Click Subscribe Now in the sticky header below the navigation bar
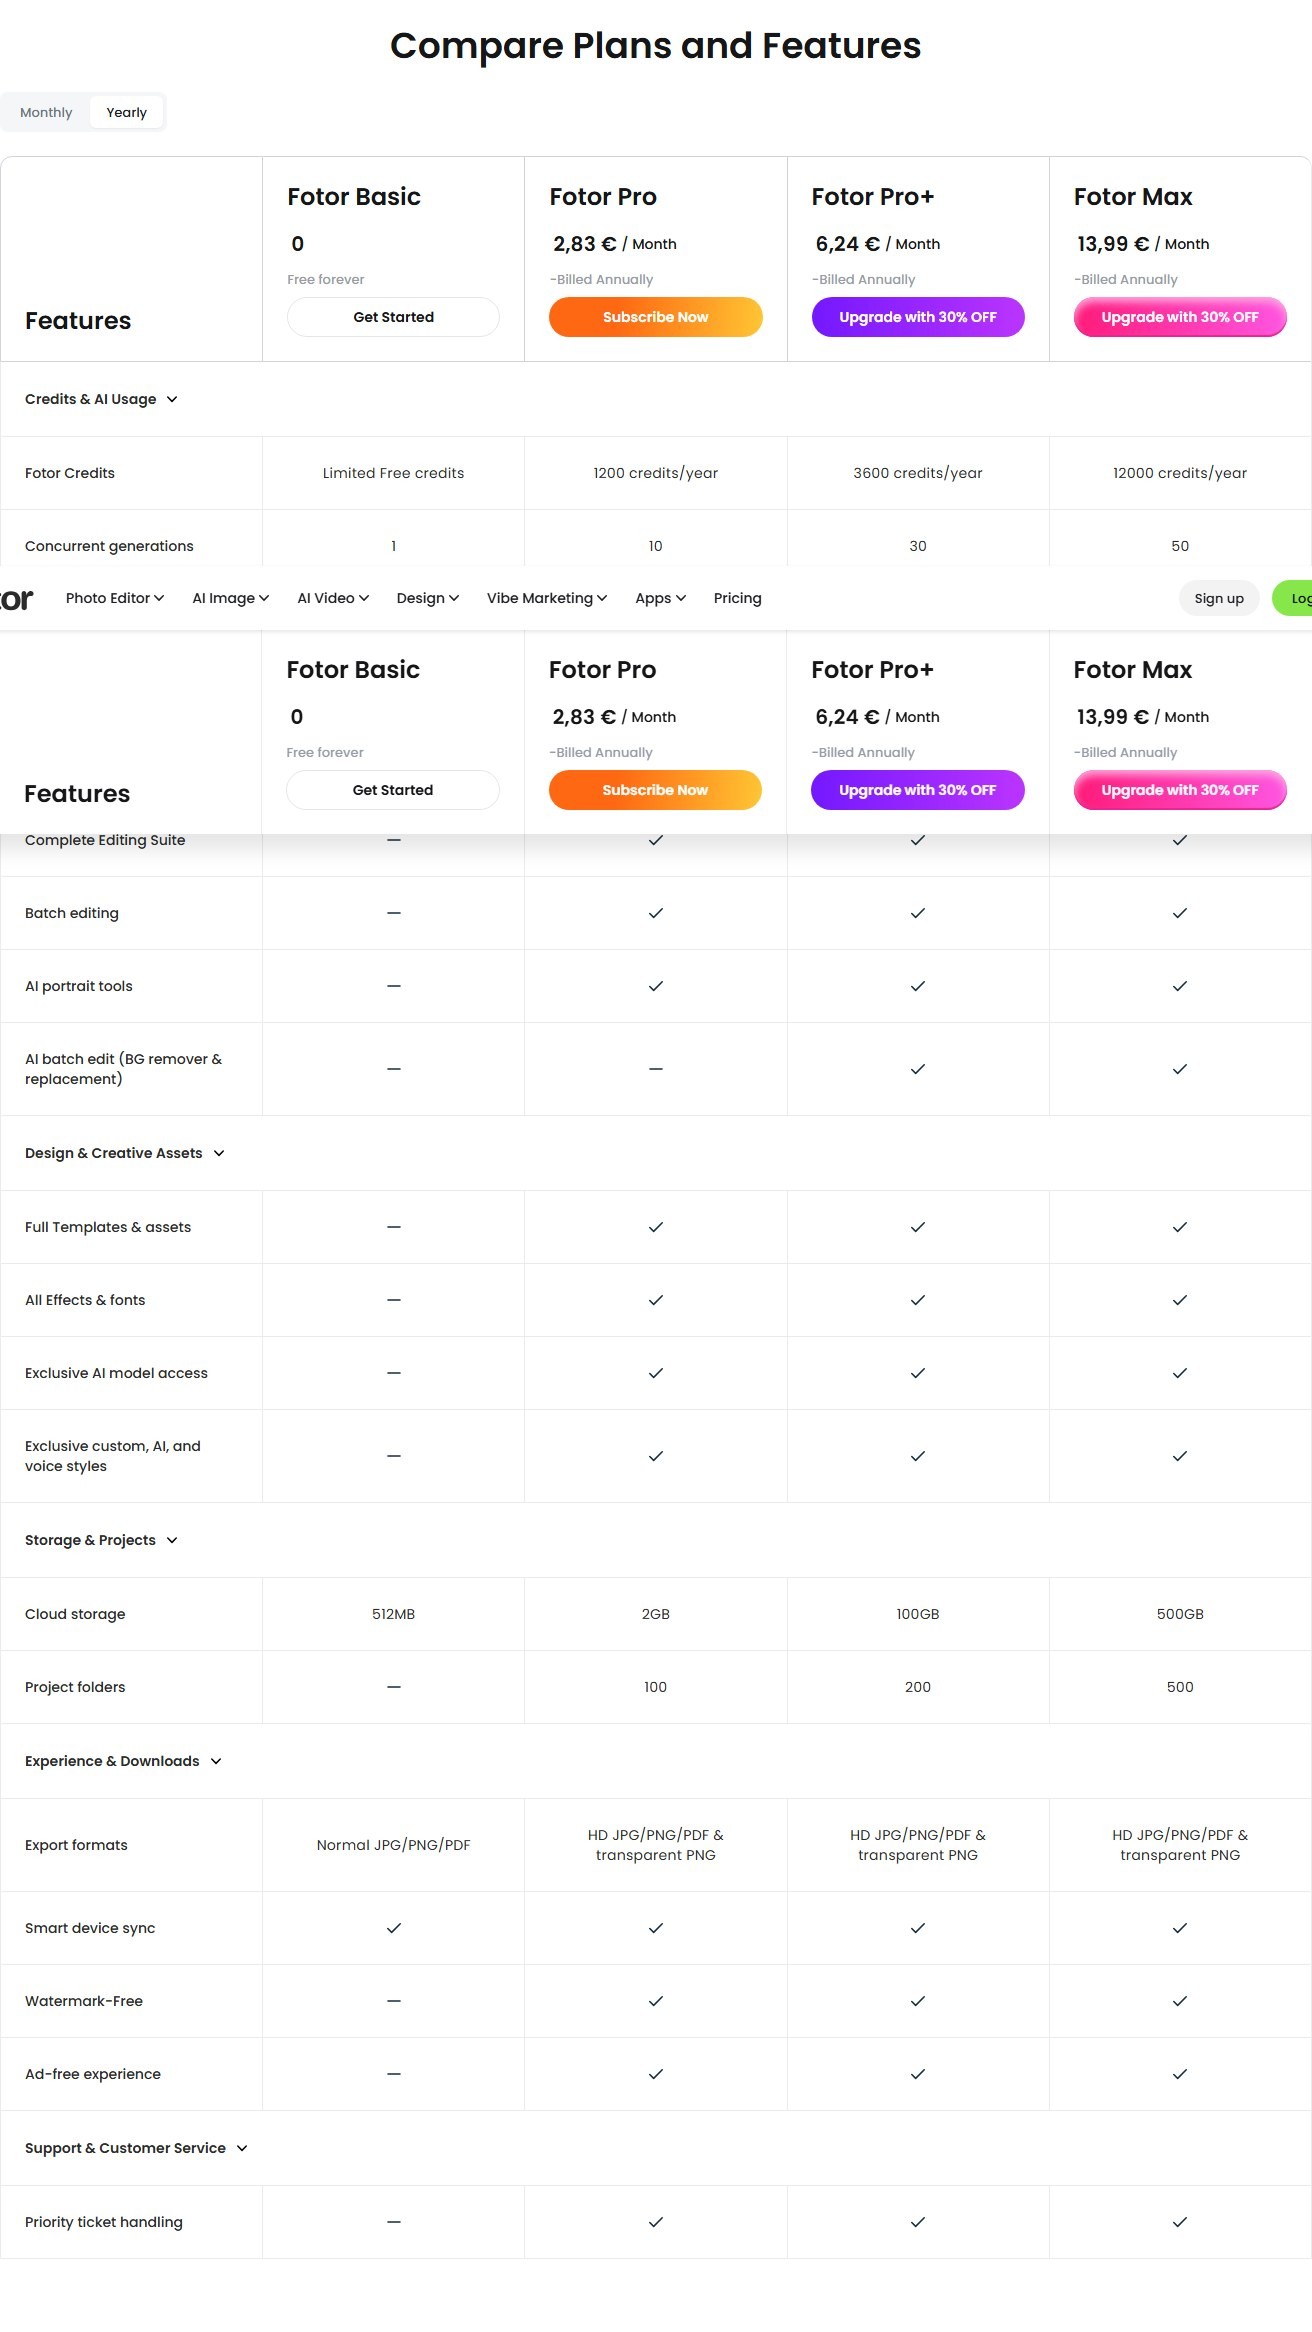This screenshot has width=1312, height=2332. pyautogui.click(x=655, y=790)
